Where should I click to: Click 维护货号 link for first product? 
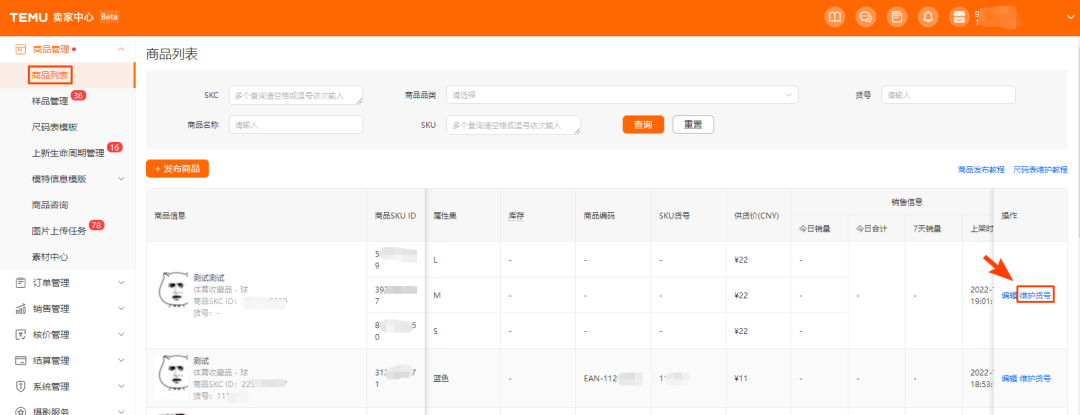[x=1035, y=296]
